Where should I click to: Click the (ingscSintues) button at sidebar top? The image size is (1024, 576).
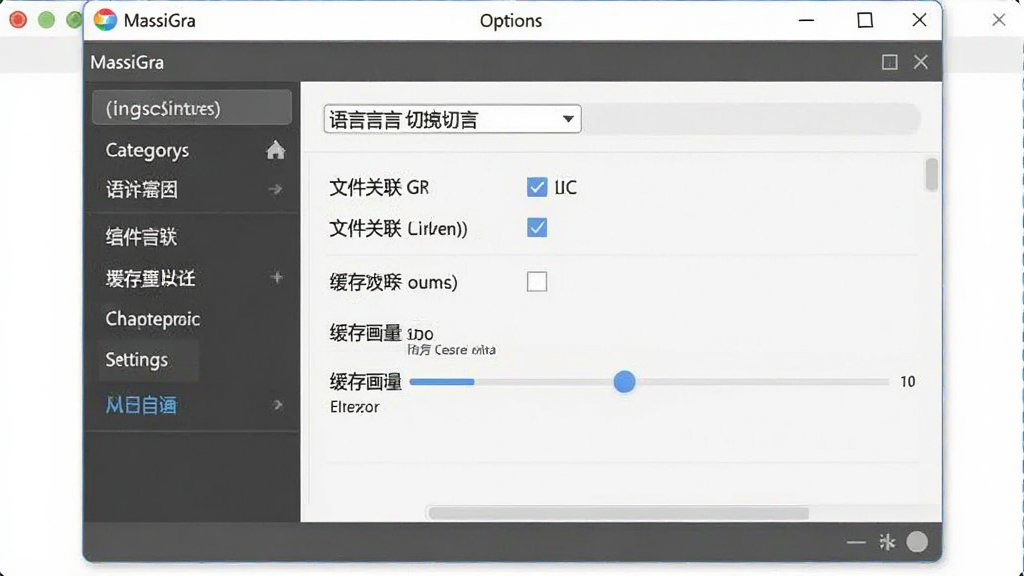(192, 108)
